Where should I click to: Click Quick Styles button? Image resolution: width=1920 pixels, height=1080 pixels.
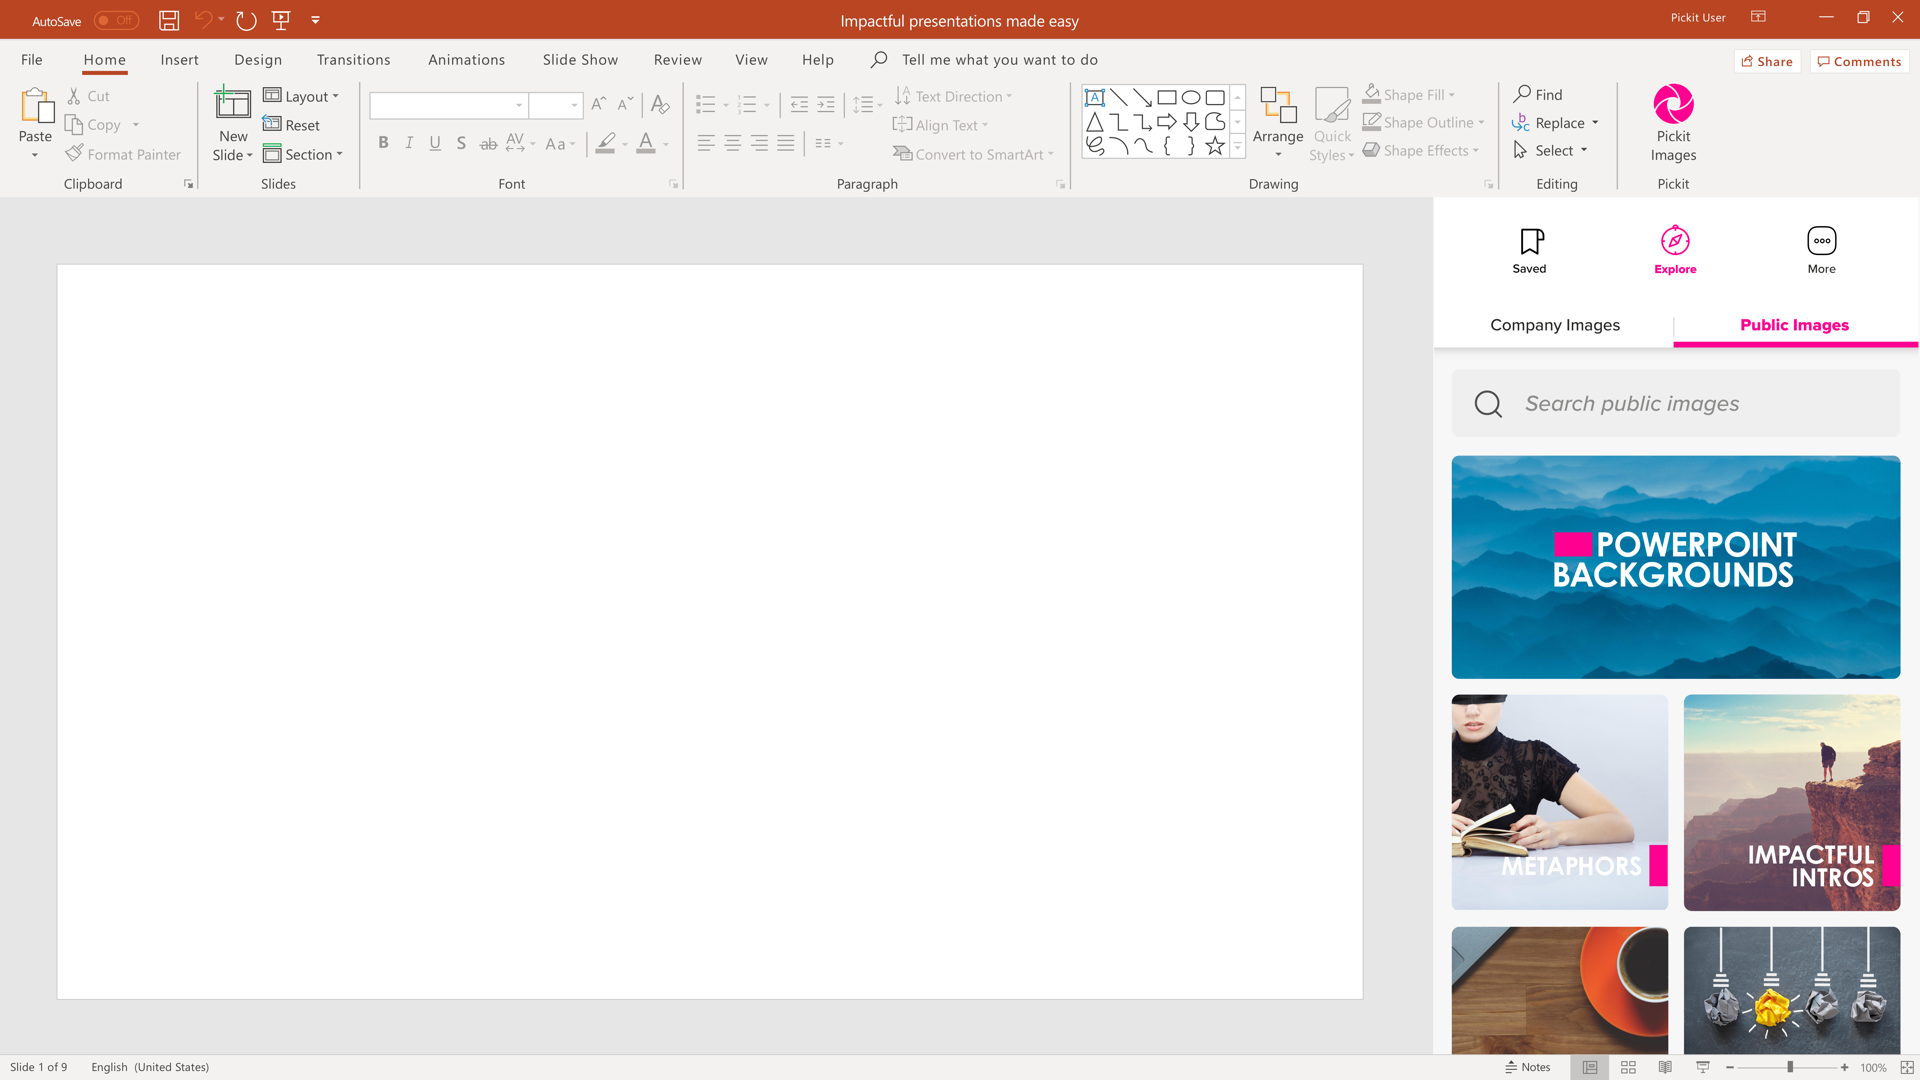point(1332,124)
